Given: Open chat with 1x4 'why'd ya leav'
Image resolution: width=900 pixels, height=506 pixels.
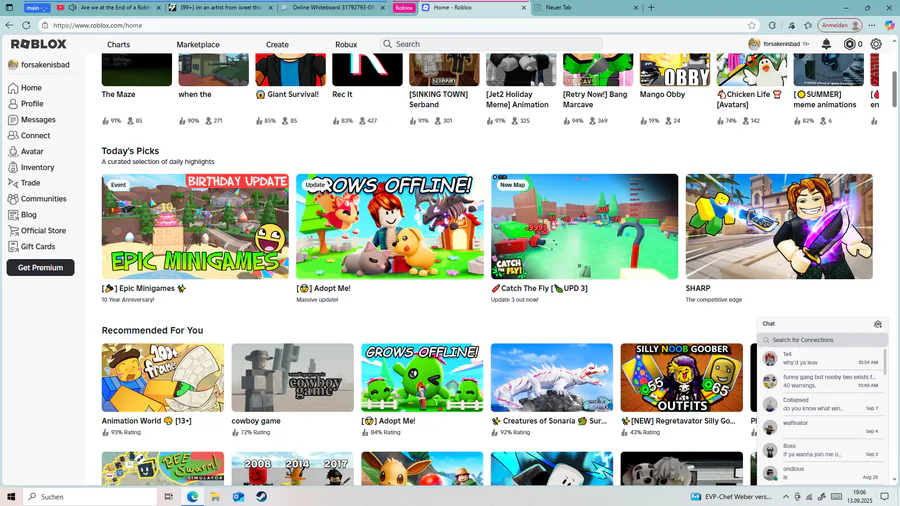Looking at the screenshot, I should pos(821,359).
